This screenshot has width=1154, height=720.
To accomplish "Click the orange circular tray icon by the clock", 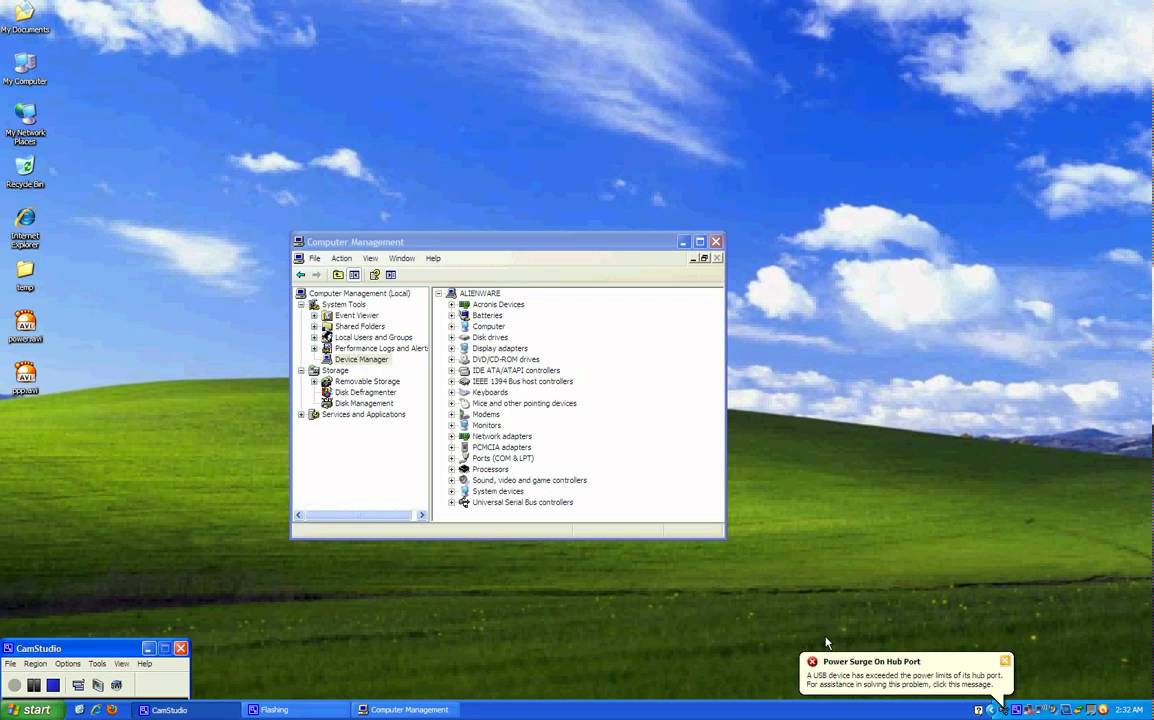I will [x=1102, y=710].
